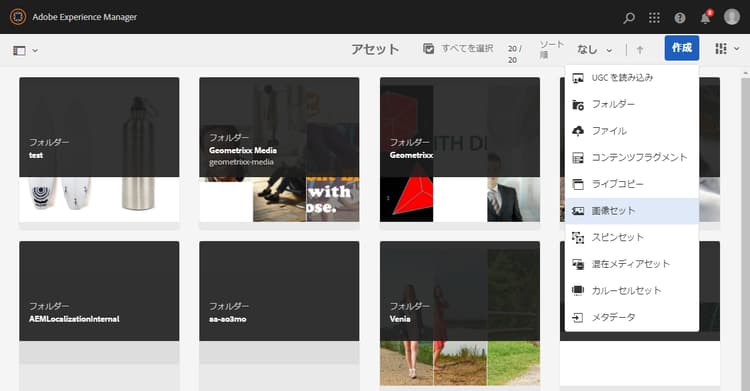The width and height of the screenshot is (750, 391).
Task: Expand the rail panel chevron
Action: click(x=35, y=51)
